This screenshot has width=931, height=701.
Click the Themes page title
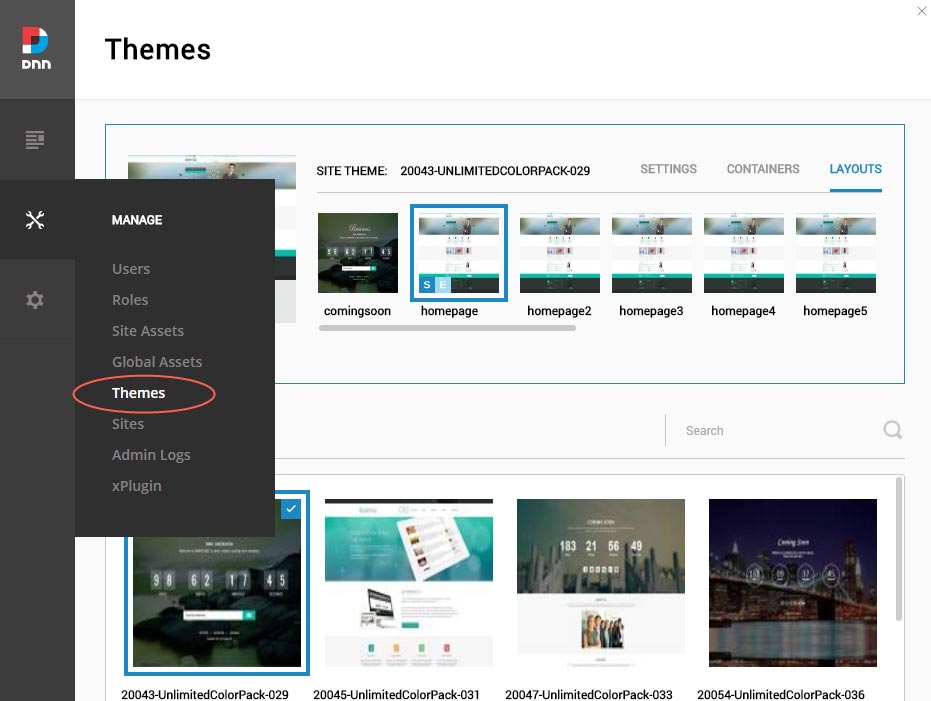(x=158, y=49)
